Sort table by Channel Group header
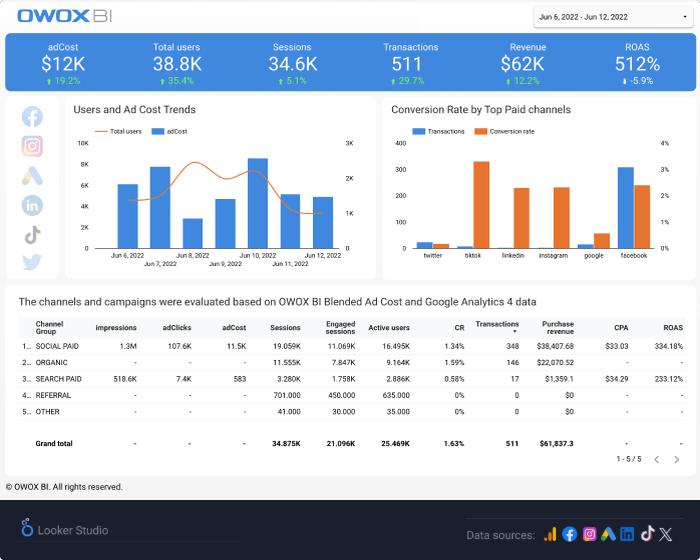 click(x=49, y=327)
